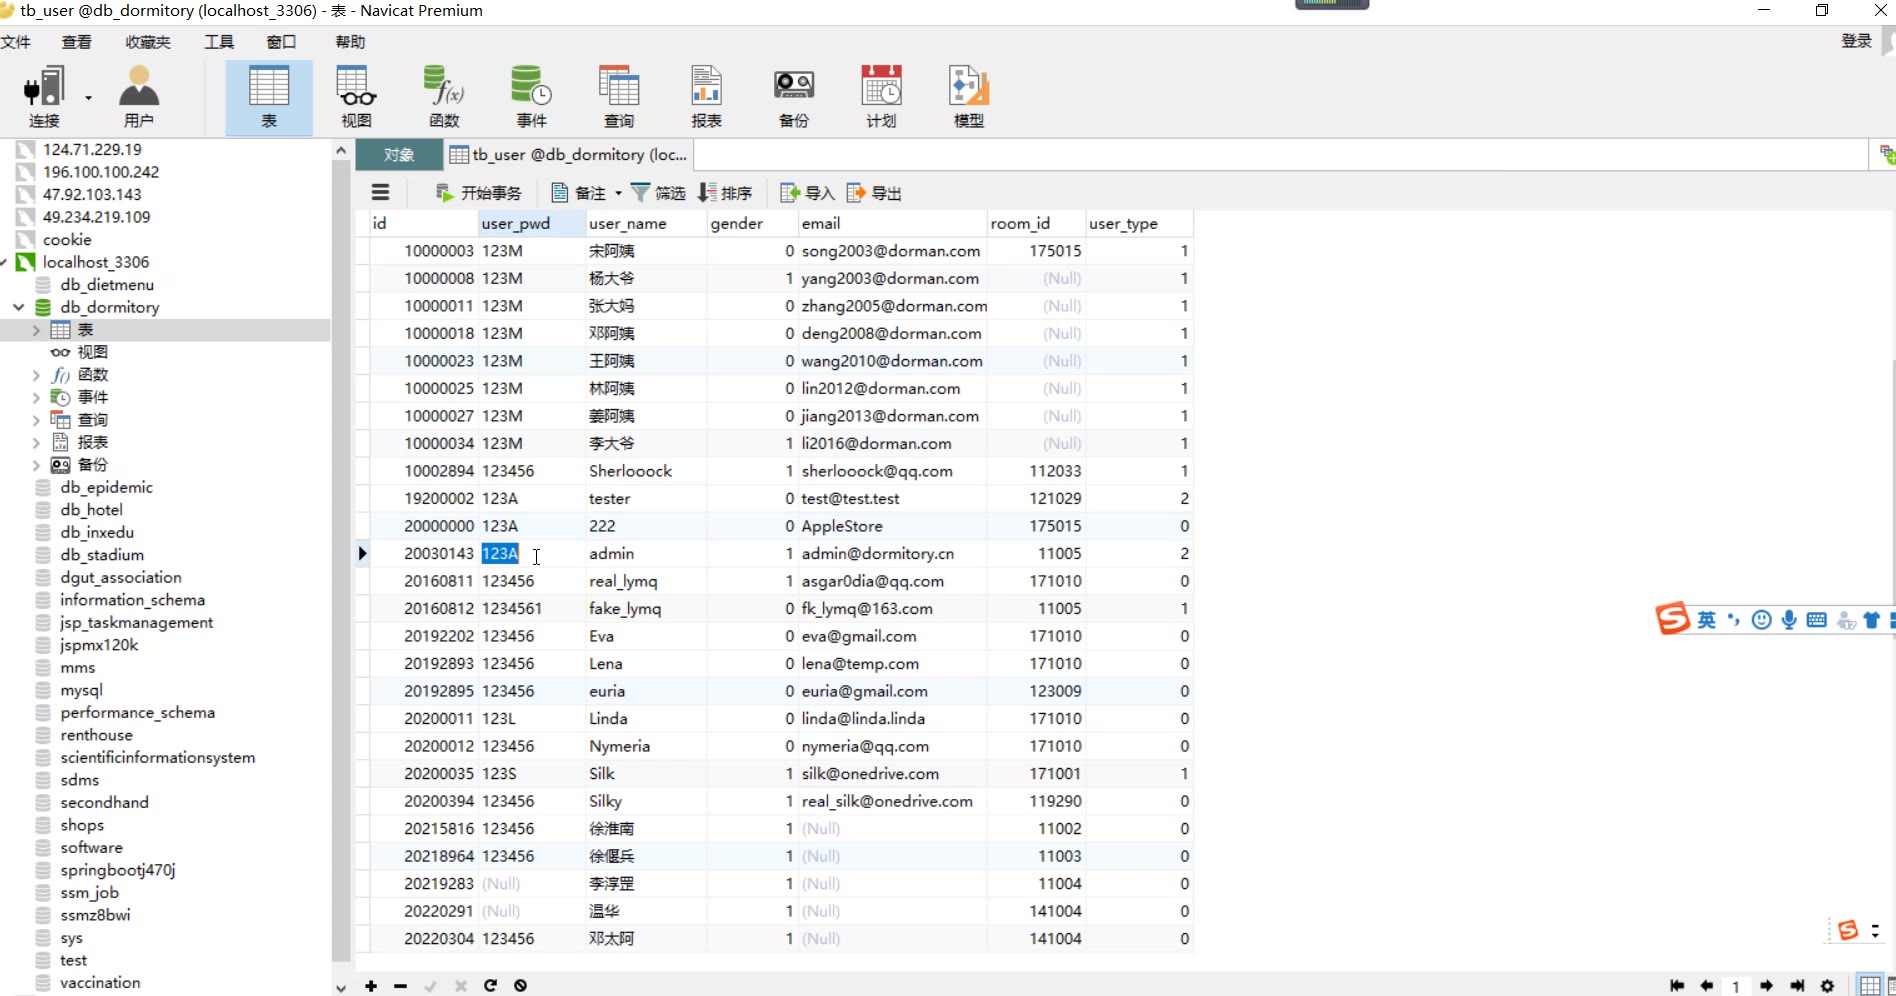The image size is (1896, 996).
Task: Select the localhost_3306 connection
Action: pos(96,262)
